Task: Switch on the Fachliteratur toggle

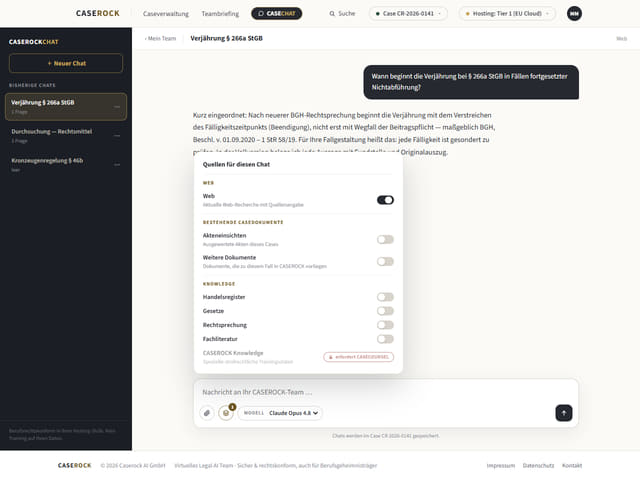Action: tap(385, 339)
